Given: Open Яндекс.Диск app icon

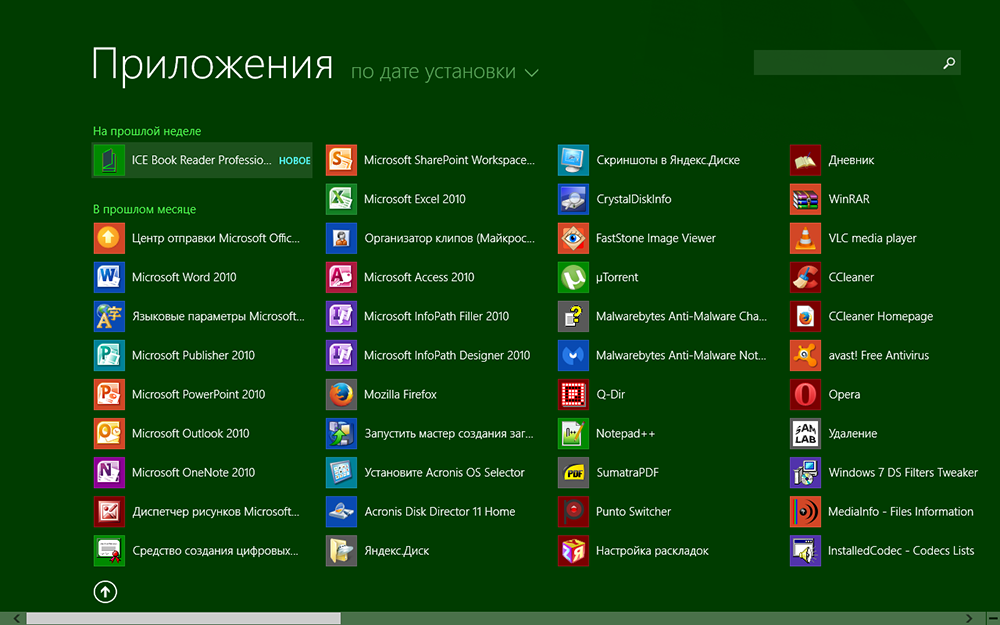Looking at the screenshot, I should [341, 550].
